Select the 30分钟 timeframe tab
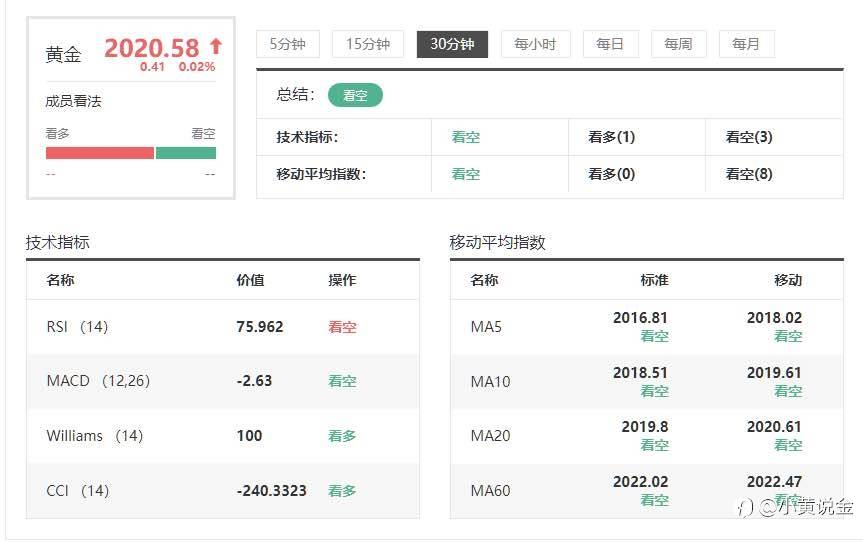Image resolution: width=863 pixels, height=542 pixels. tap(452, 44)
